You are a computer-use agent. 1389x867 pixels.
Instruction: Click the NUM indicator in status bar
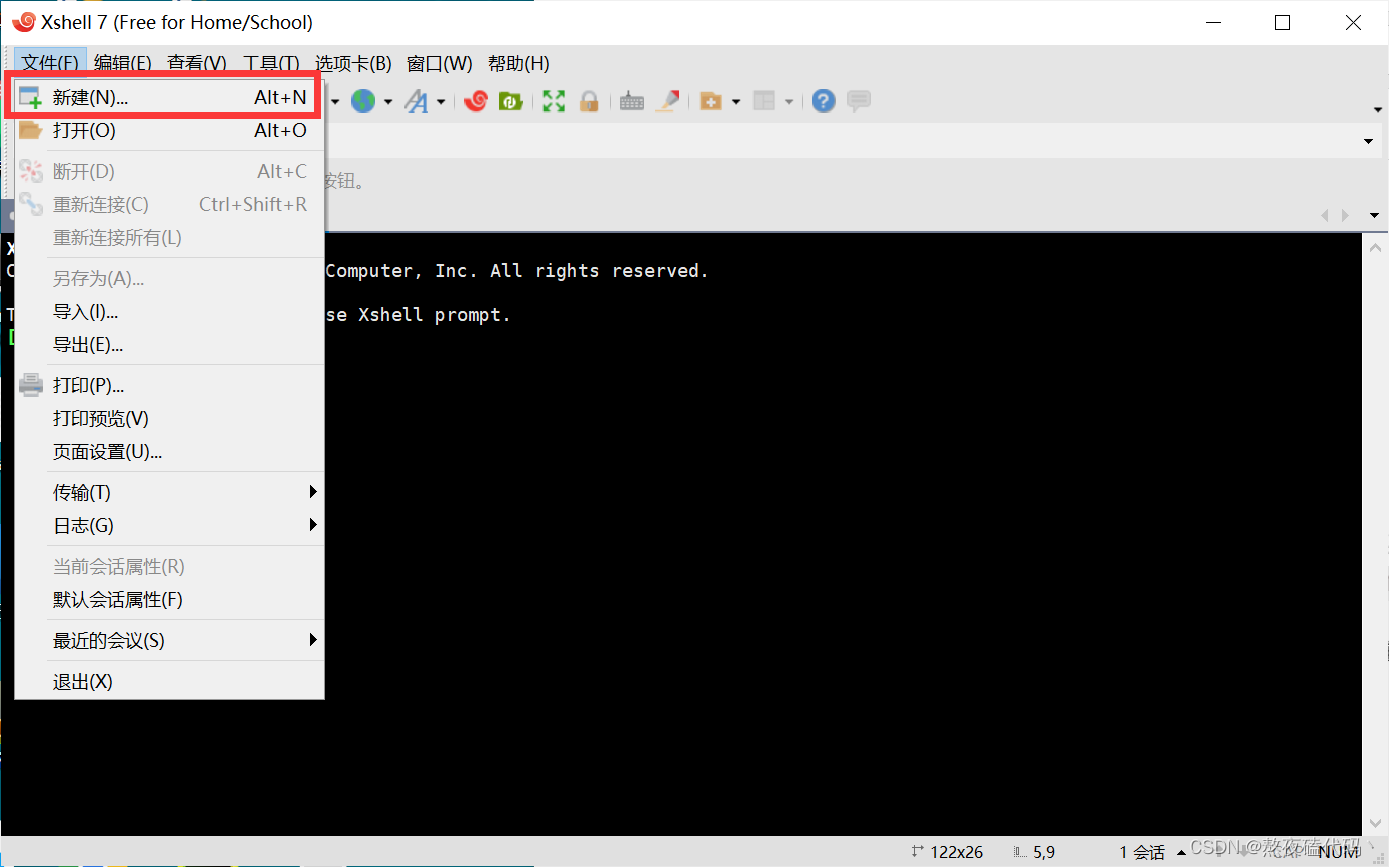pos(1338,852)
